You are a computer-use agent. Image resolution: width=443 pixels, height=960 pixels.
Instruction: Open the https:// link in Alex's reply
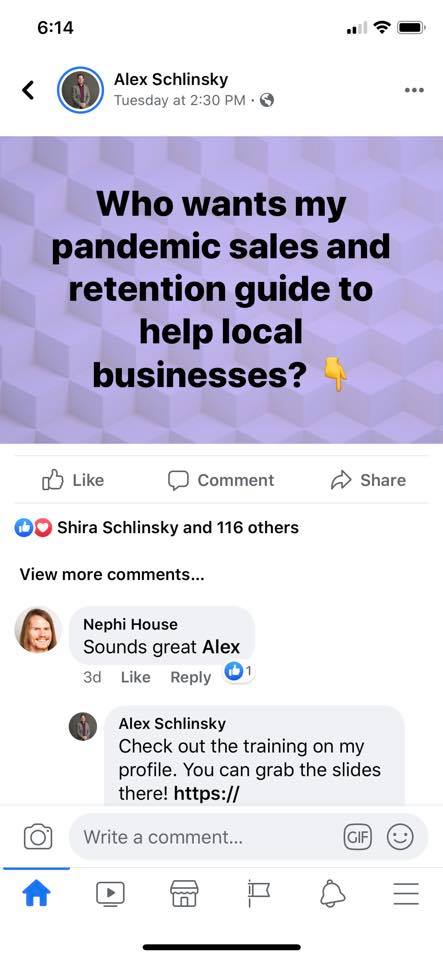click(x=206, y=793)
